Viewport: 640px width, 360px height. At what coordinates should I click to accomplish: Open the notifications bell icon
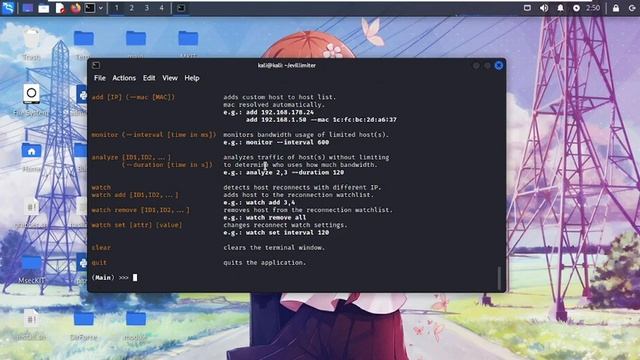560,8
